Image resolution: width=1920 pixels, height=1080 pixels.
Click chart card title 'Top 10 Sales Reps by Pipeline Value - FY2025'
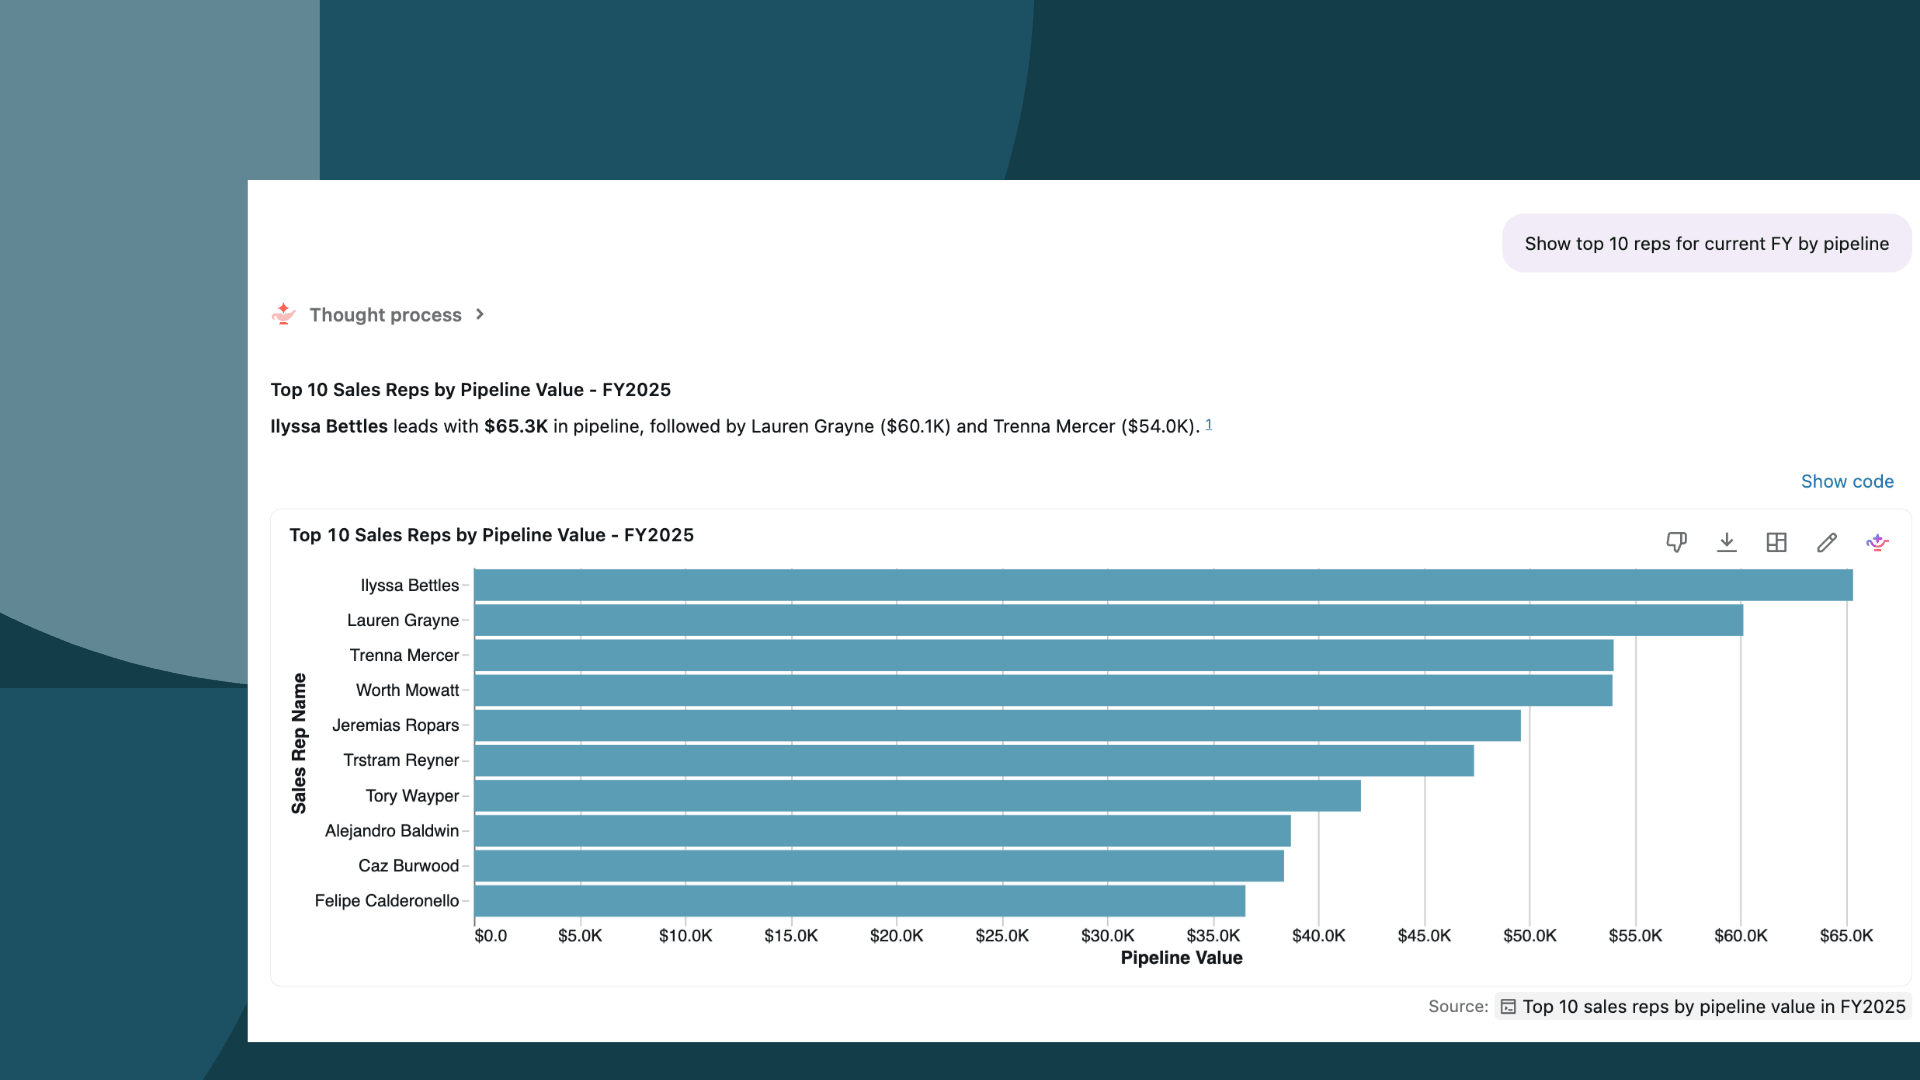click(x=491, y=535)
